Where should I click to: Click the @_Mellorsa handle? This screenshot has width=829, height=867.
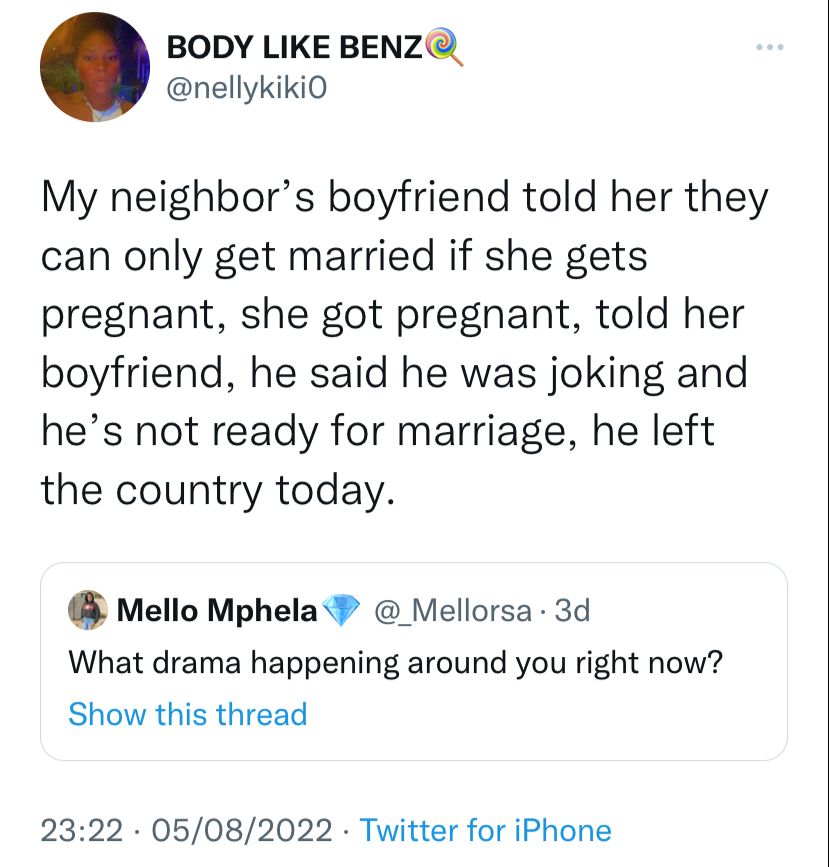click(451, 610)
